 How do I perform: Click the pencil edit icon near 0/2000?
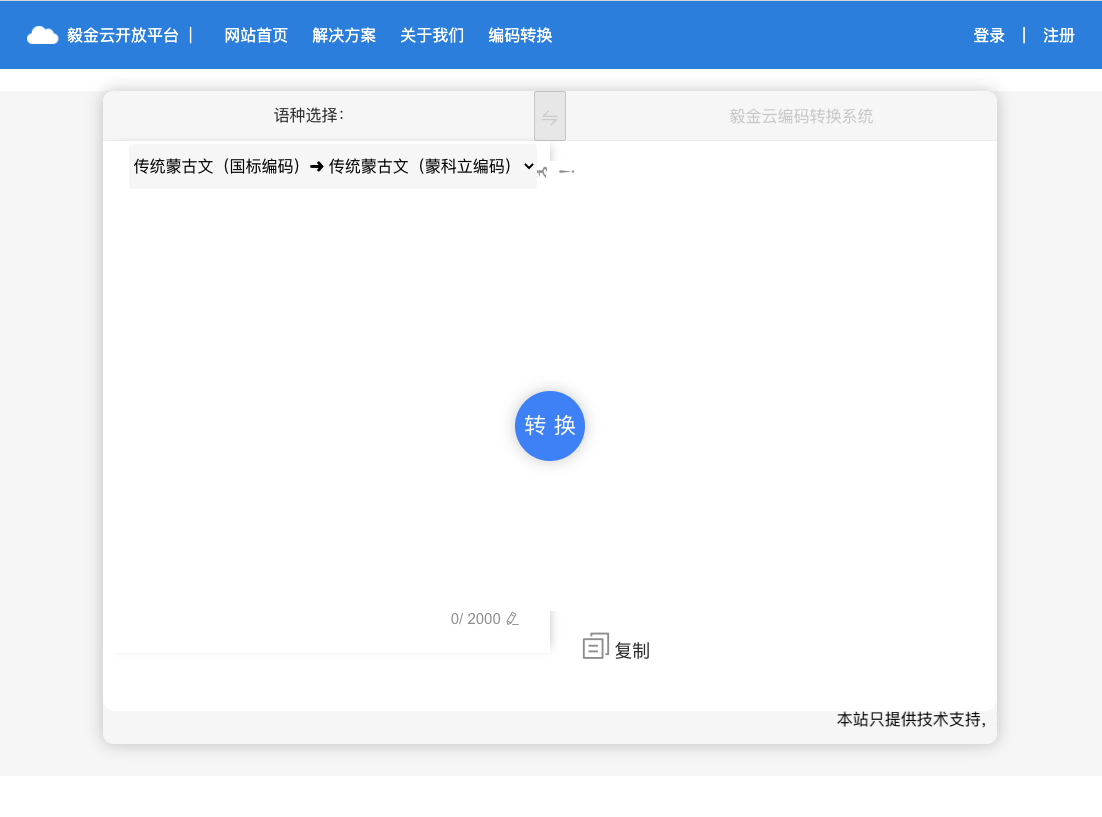tap(512, 618)
